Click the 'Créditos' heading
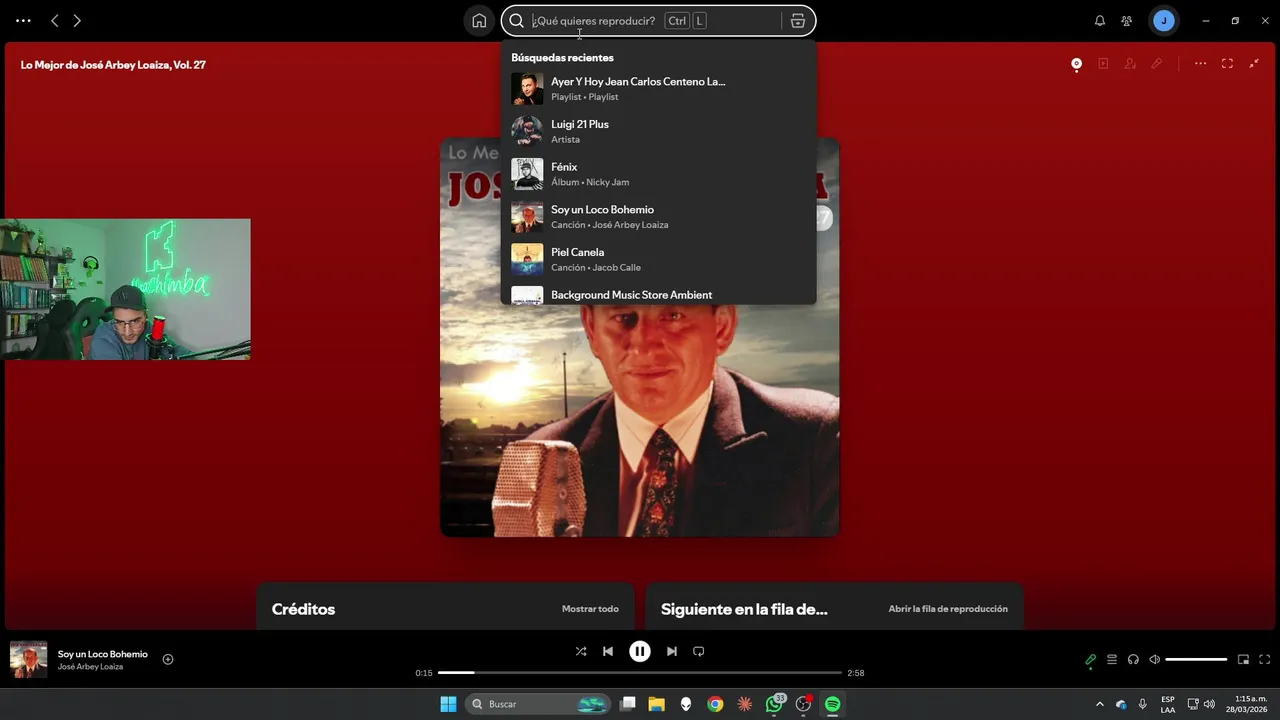 coord(303,609)
